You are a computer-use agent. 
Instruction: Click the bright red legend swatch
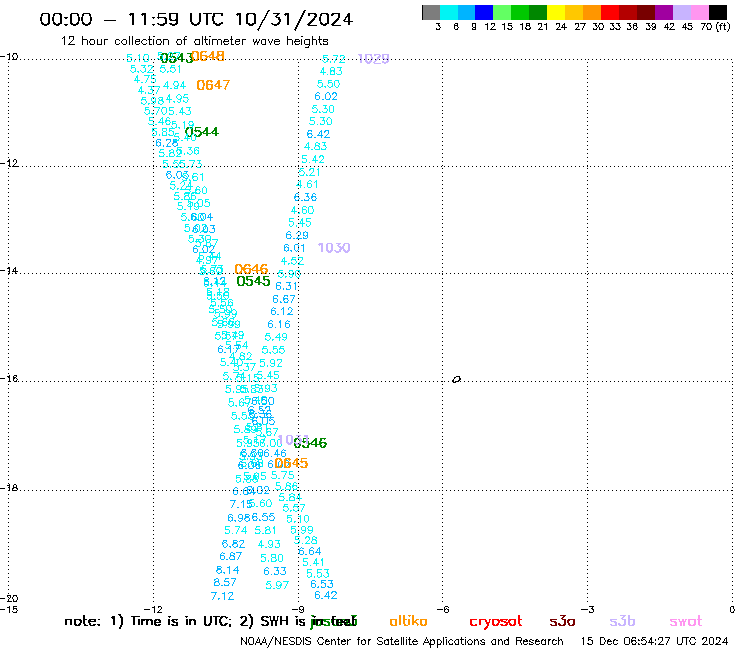pos(610,12)
